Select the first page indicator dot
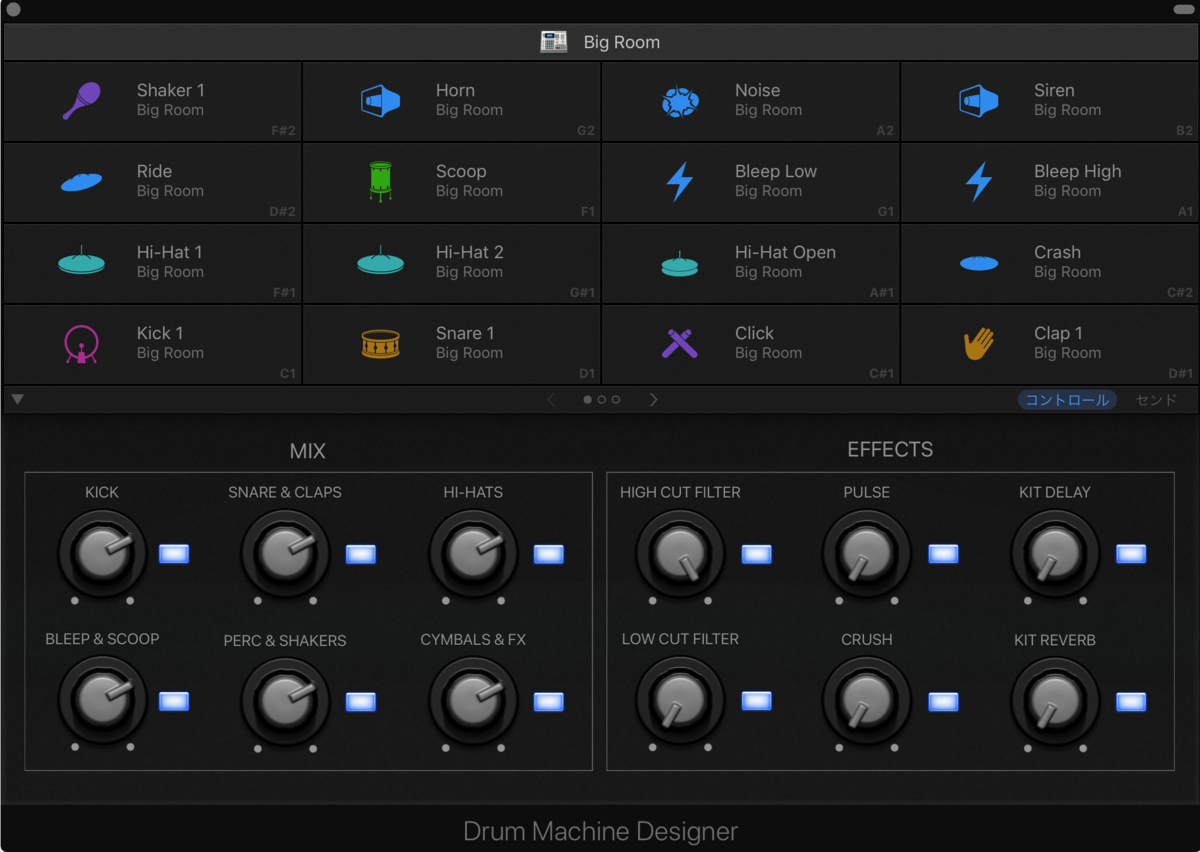 coord(588,399)
